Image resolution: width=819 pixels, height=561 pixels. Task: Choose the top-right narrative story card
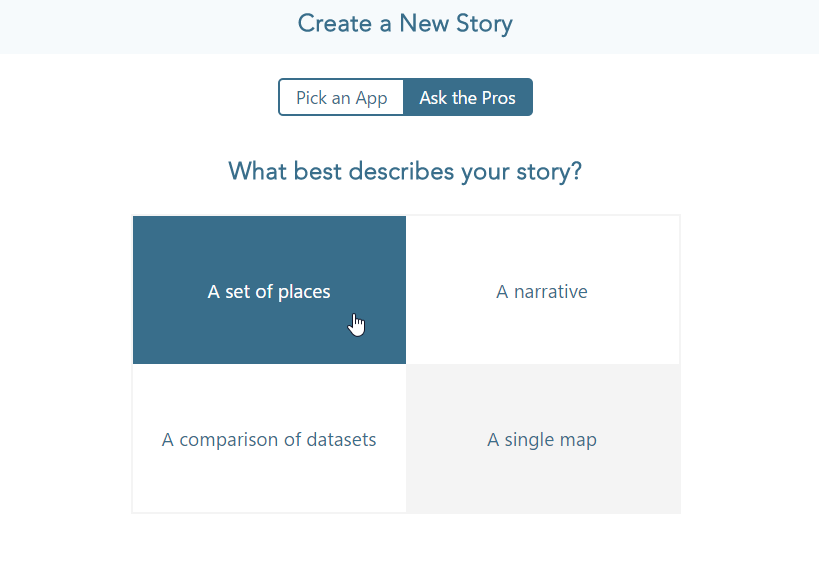[x=542, y=290]
